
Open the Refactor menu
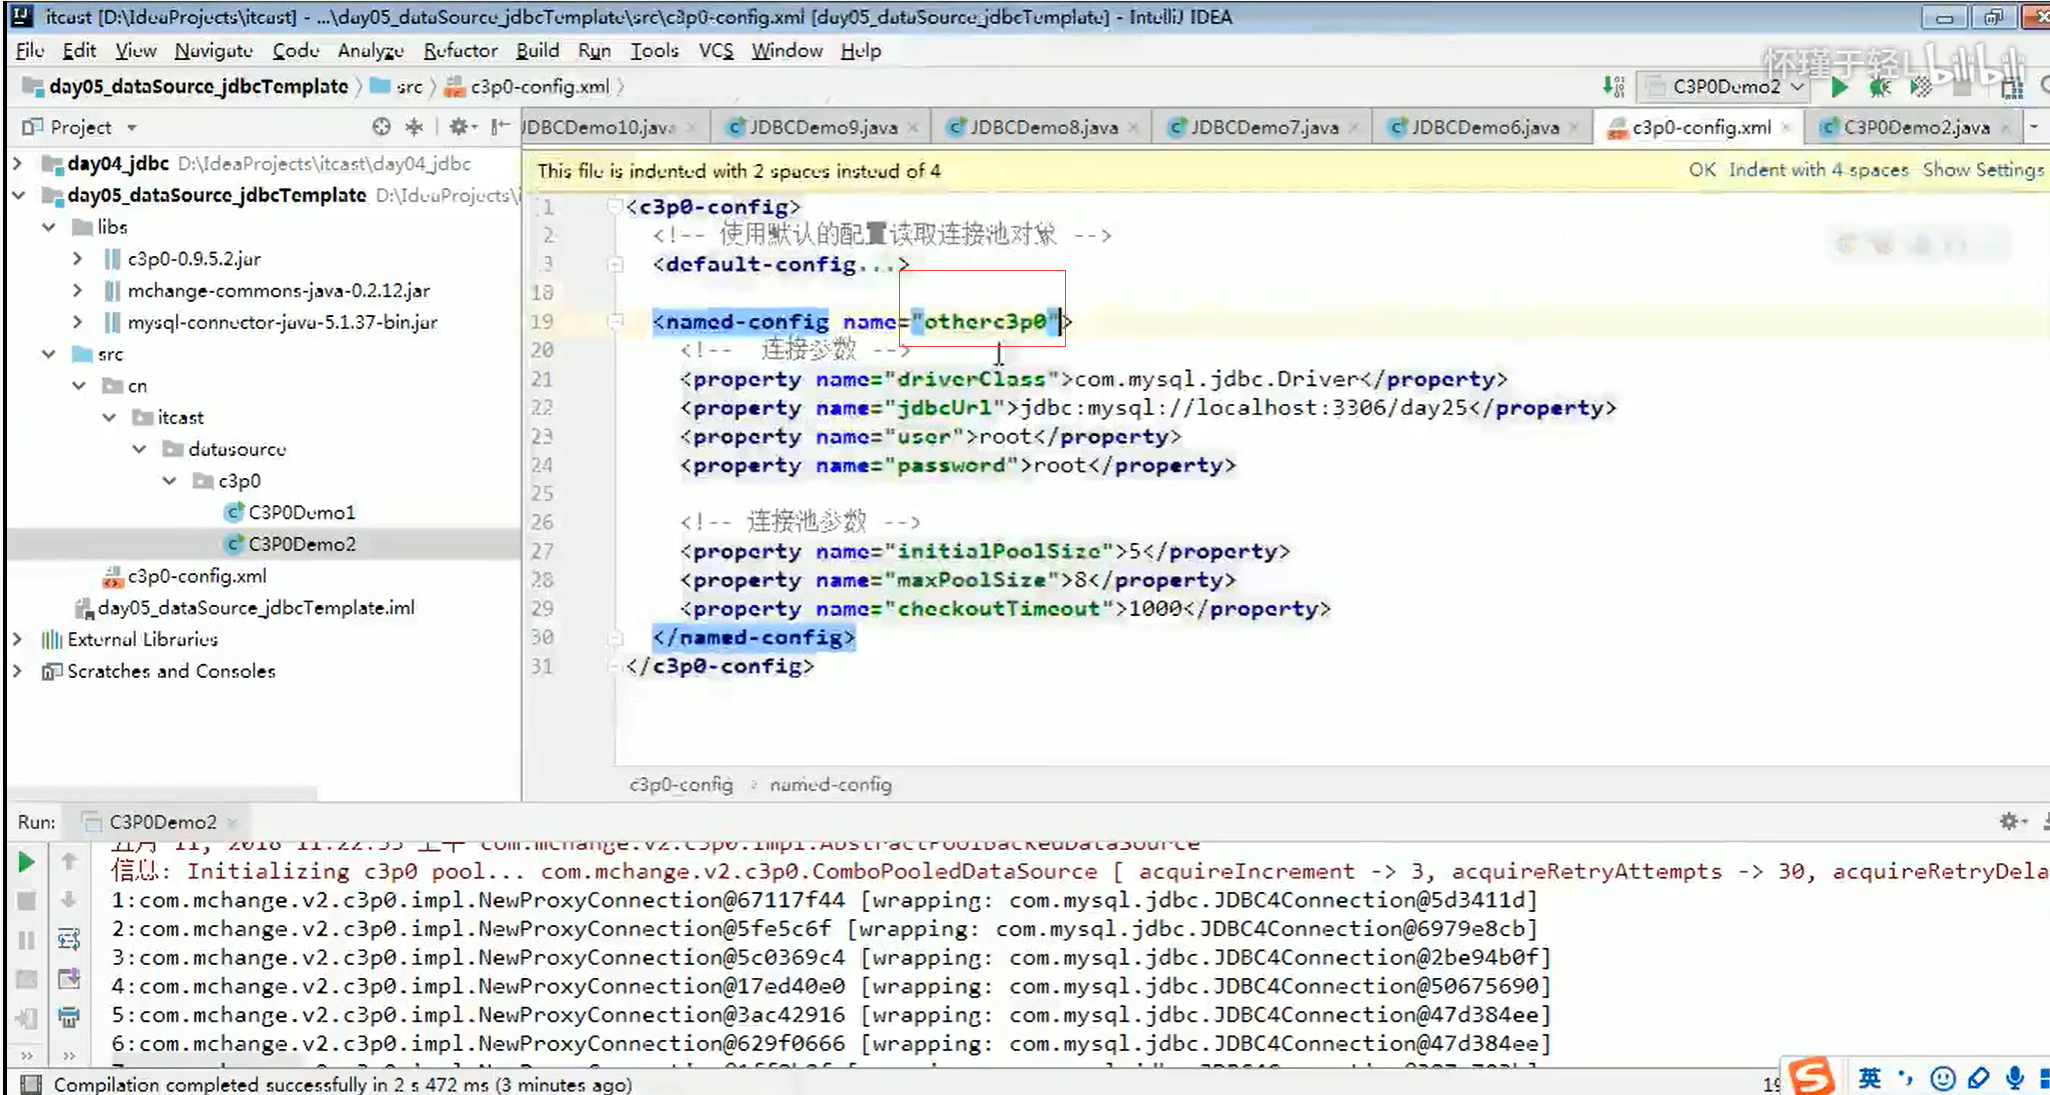(x=459, y=50)
